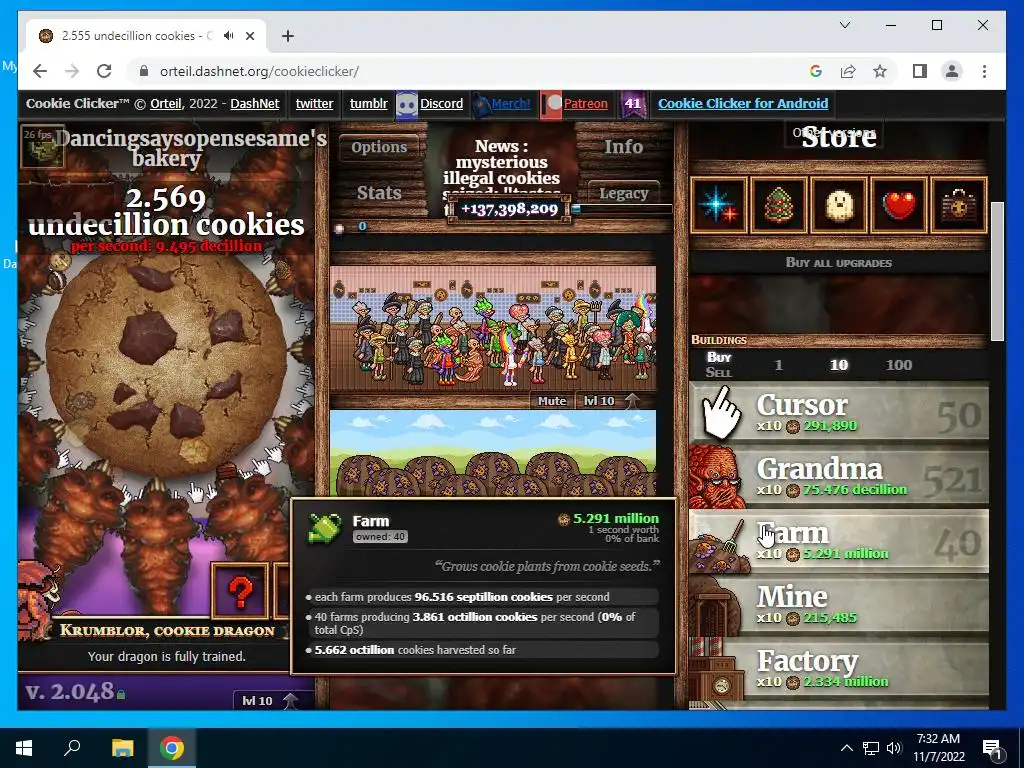Buy Factory building

tap(839, 670)
